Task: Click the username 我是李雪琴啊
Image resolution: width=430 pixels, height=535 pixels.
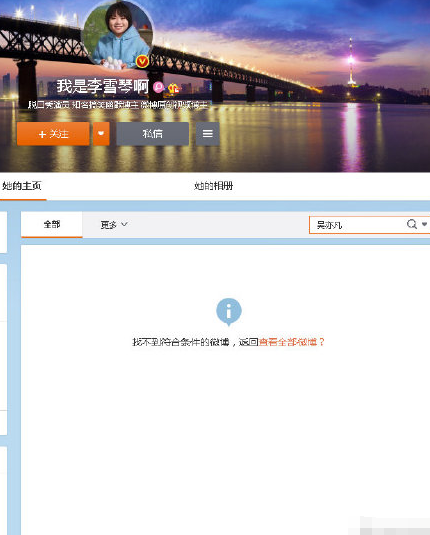Action: coord(103,86)
